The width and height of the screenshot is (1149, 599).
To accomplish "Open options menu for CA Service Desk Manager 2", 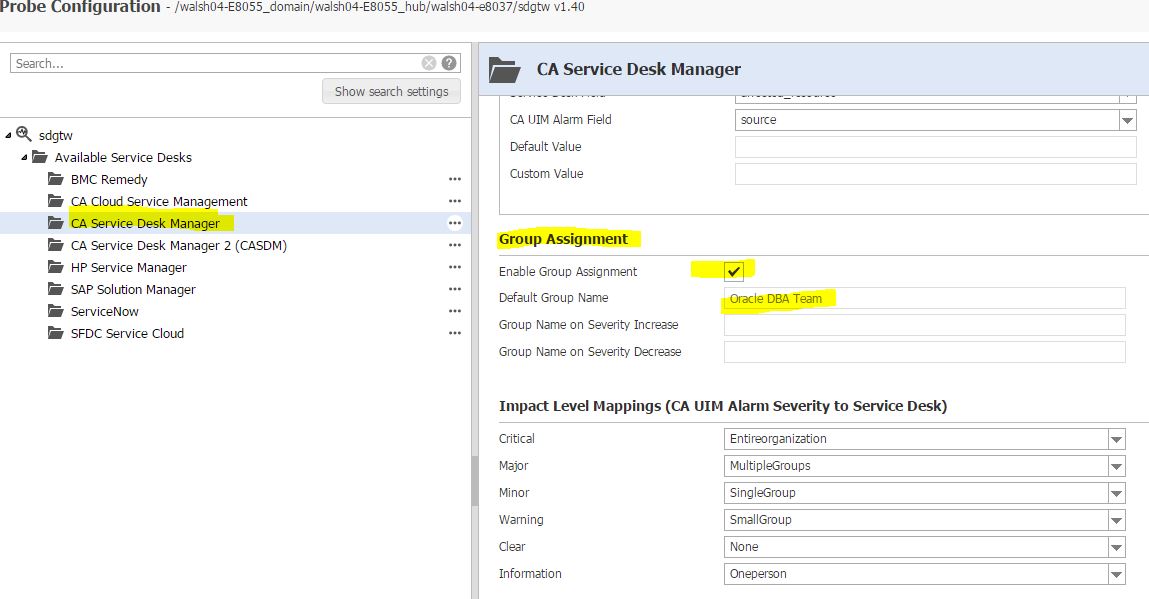I will 455,245.
